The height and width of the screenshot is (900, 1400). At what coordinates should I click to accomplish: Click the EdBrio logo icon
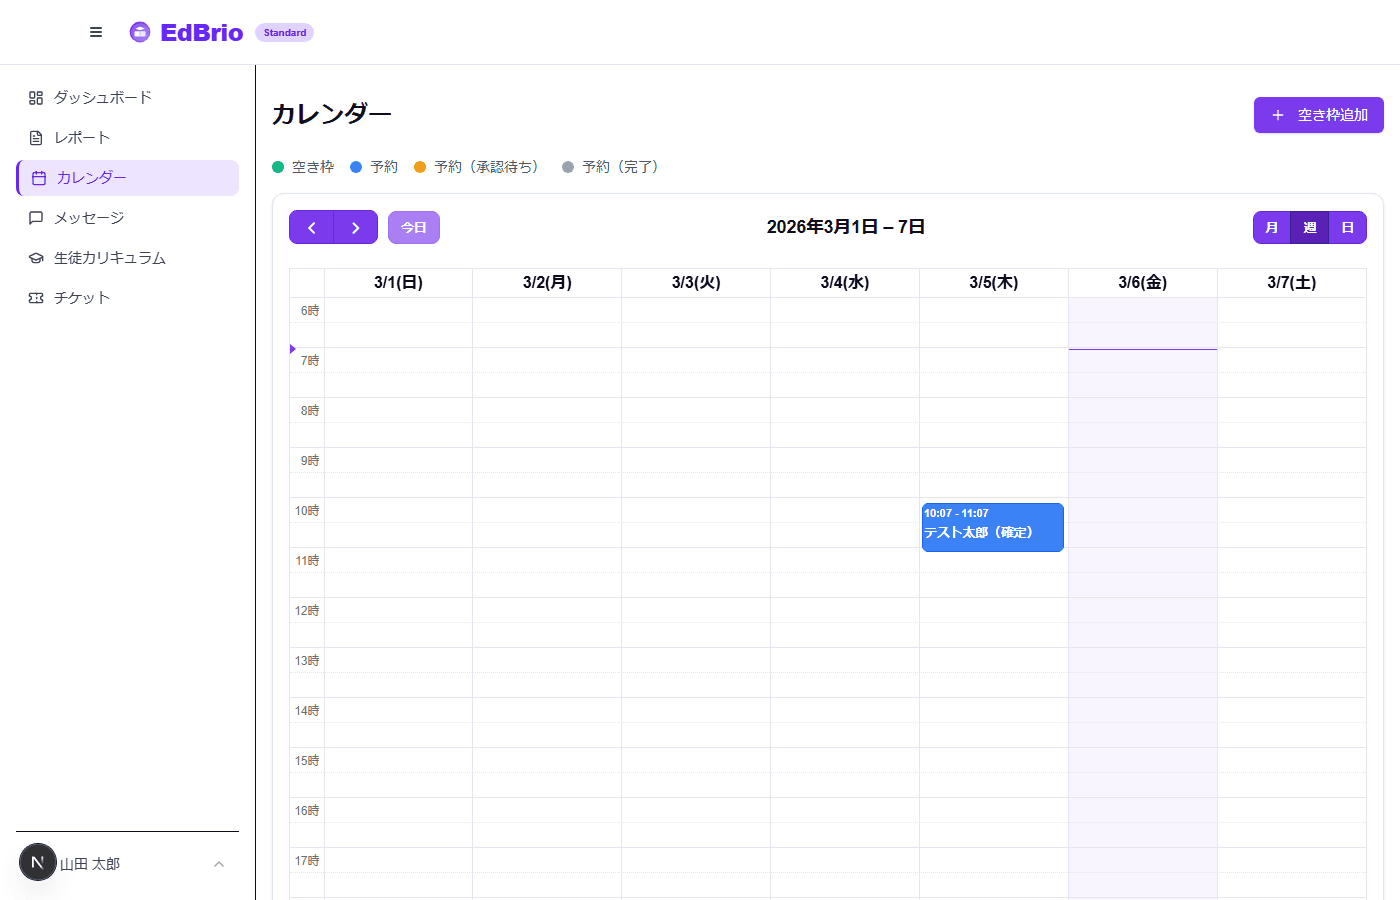pyautogui.click(x=139, y=31)
